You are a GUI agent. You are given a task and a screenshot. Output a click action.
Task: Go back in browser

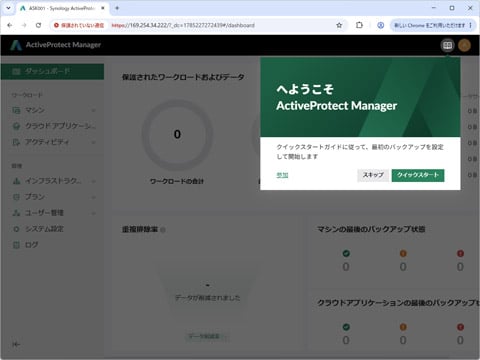[10, 25]
